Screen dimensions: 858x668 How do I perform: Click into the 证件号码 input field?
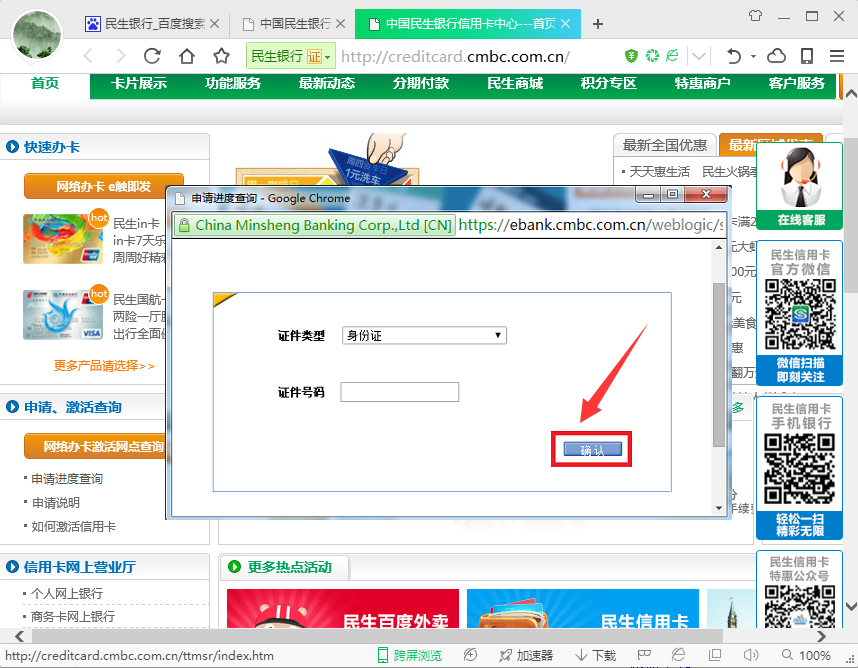tap(399, 392)
